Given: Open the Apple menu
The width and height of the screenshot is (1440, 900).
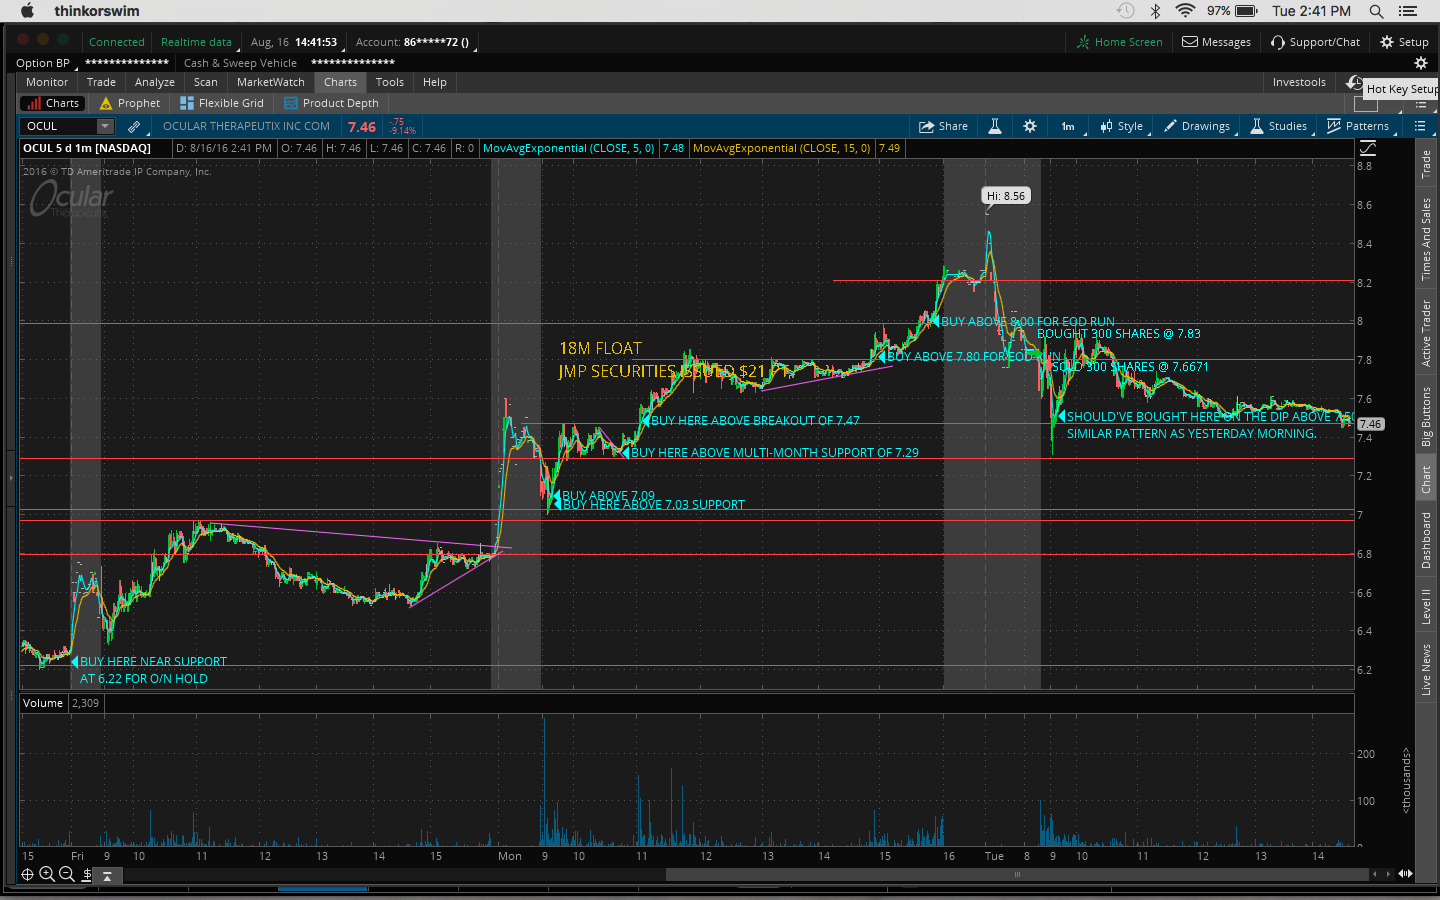Looking at the screenshot, I should pyautogui.click(x=27, y=11).
